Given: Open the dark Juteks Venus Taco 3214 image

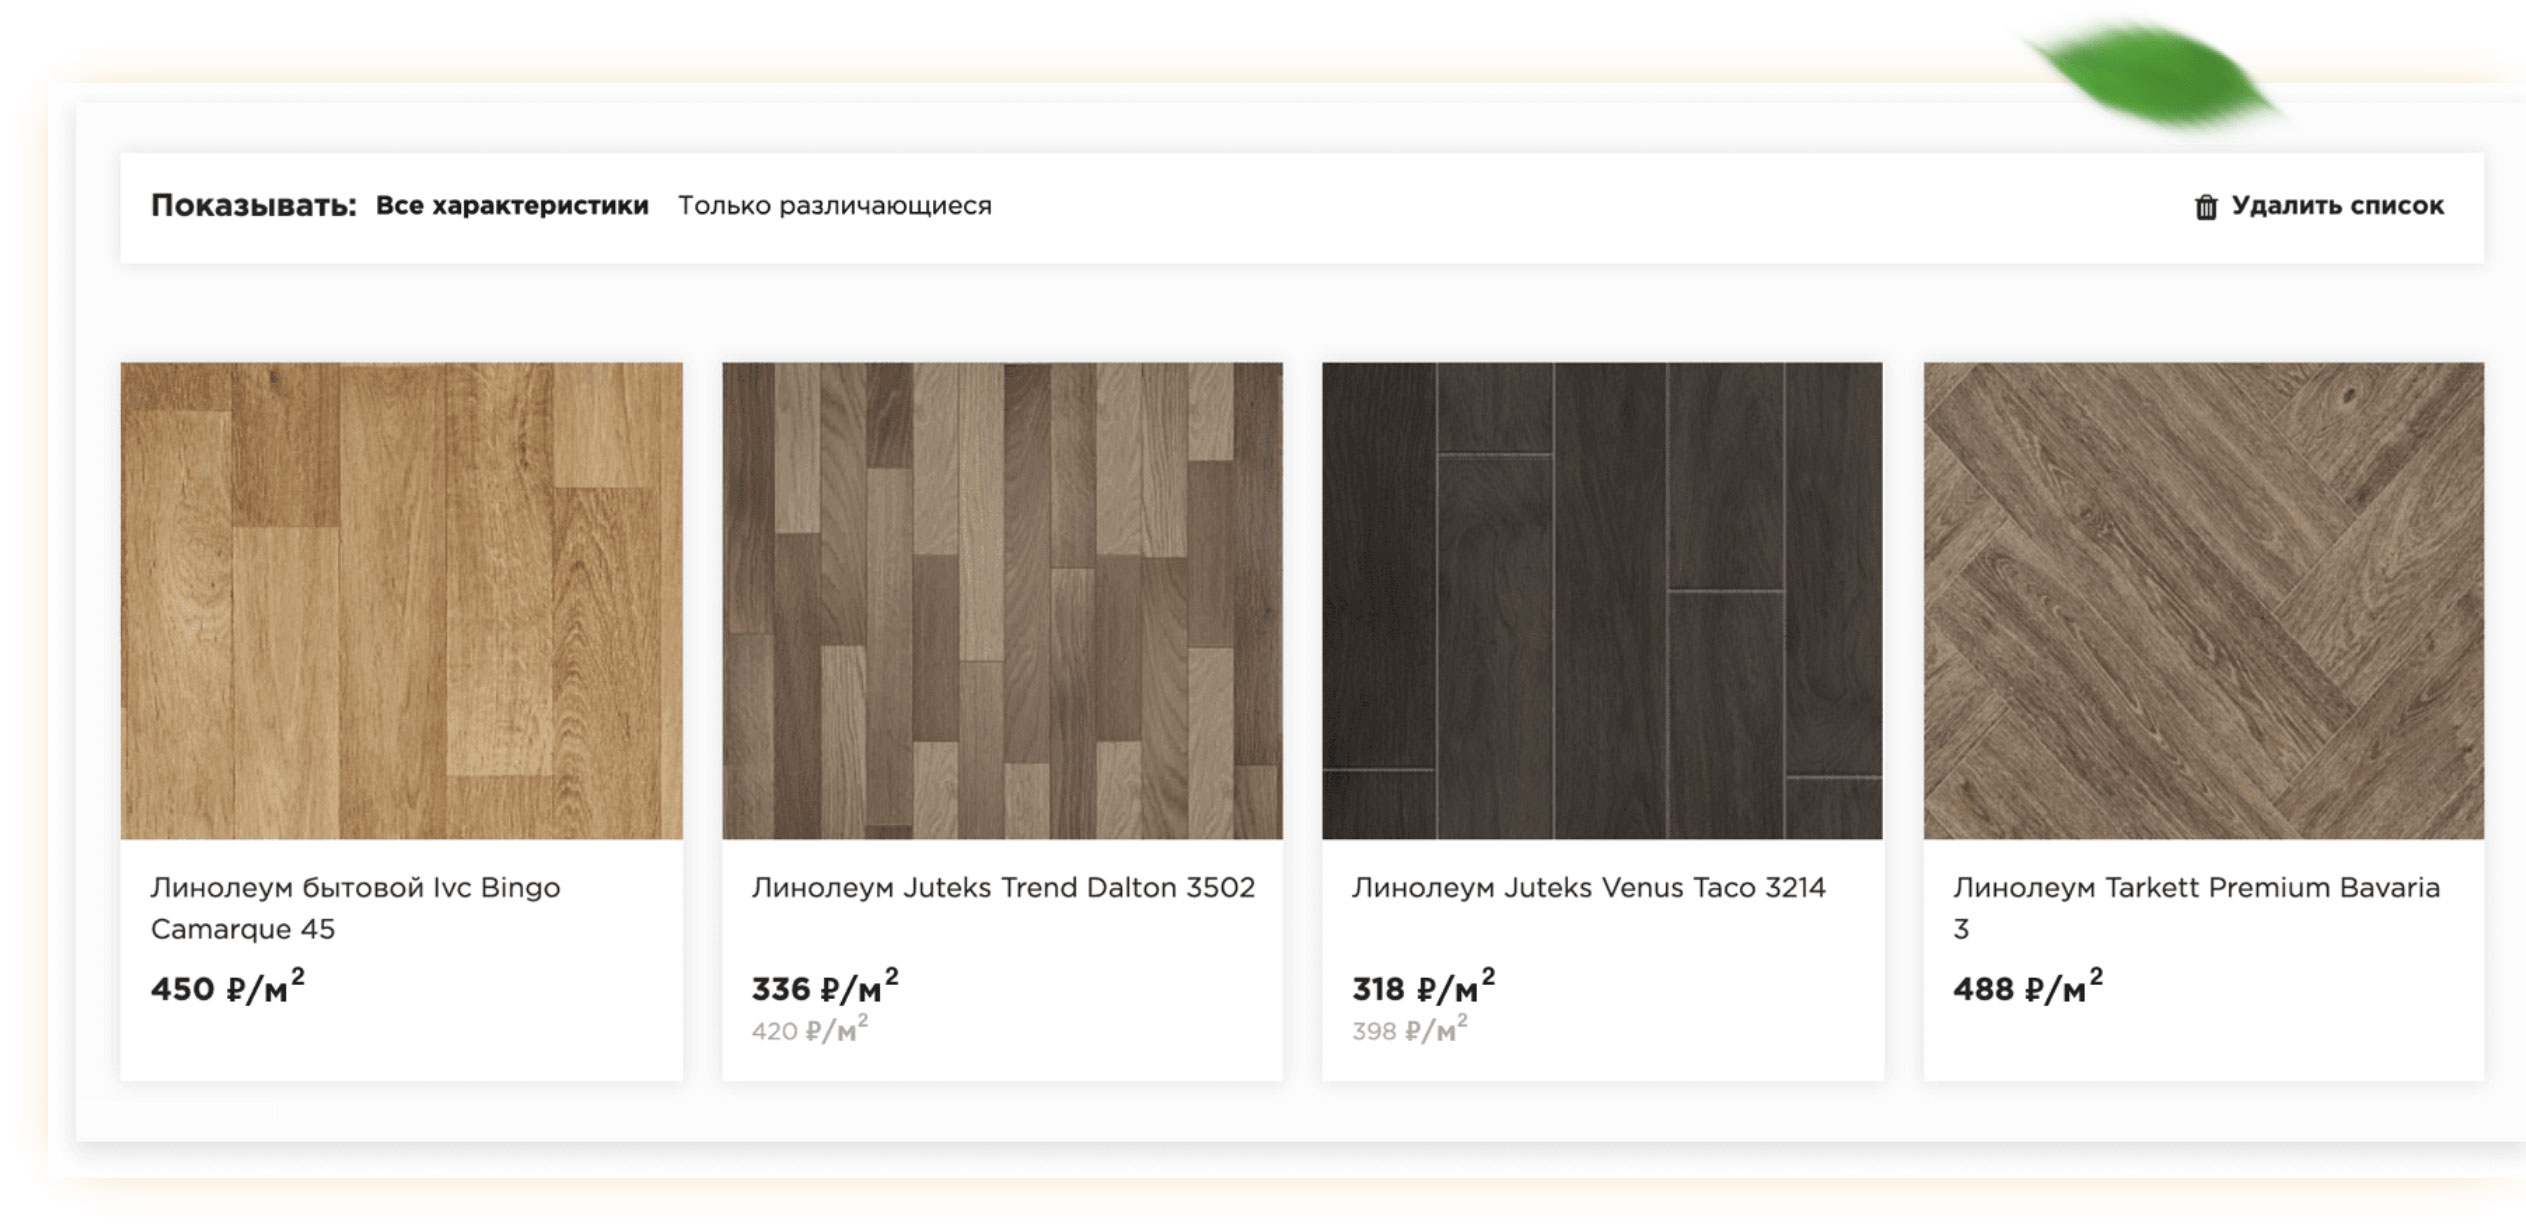Looking at the screenshot, I should click(x=1602, y=600).
